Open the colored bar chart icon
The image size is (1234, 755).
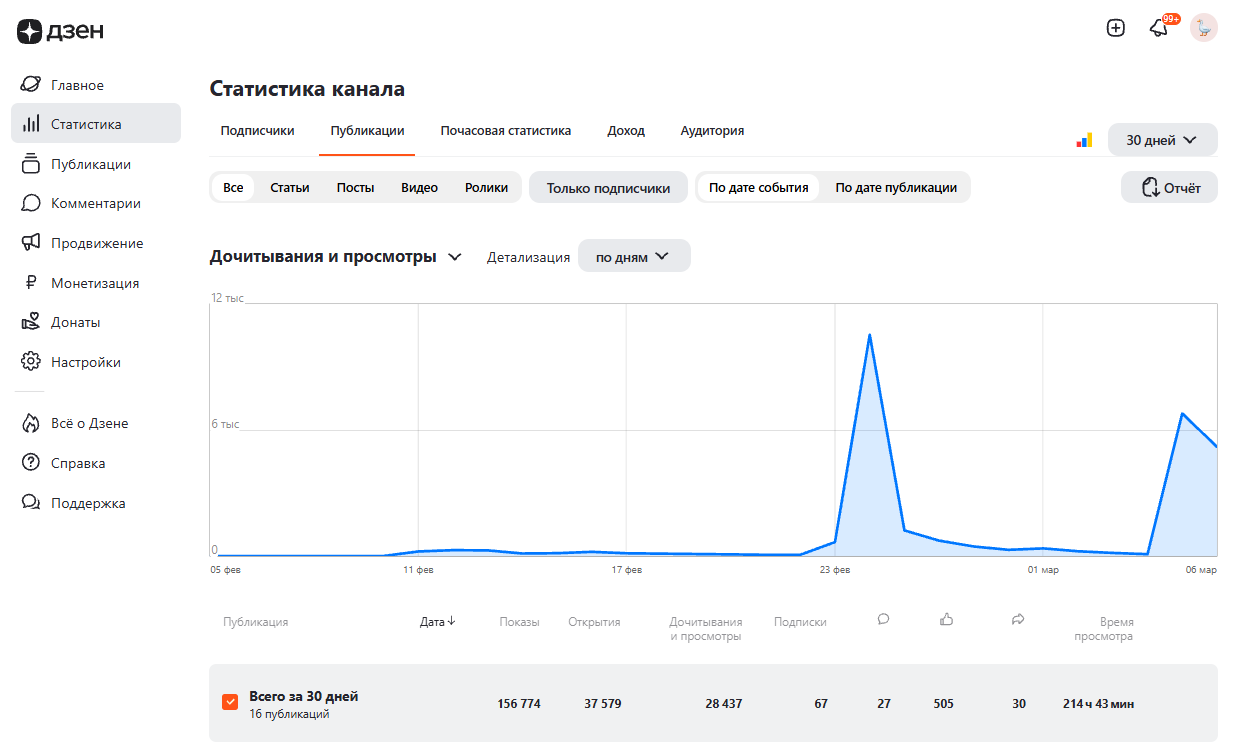(1084, 141)
